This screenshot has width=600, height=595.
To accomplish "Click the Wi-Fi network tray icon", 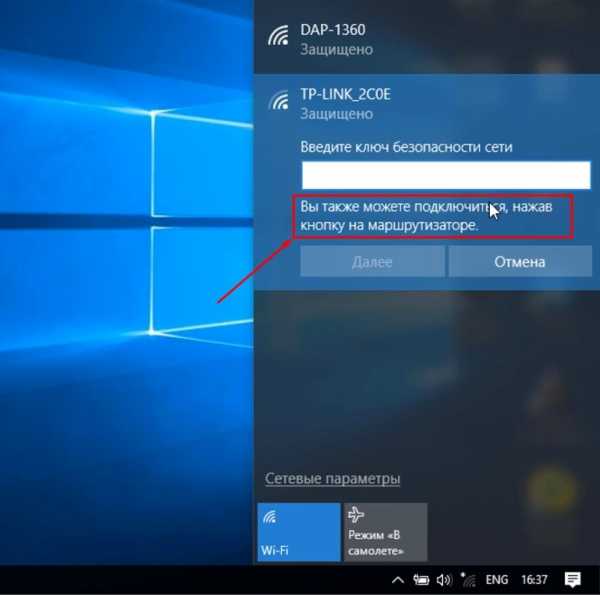I will pos(468,580).
